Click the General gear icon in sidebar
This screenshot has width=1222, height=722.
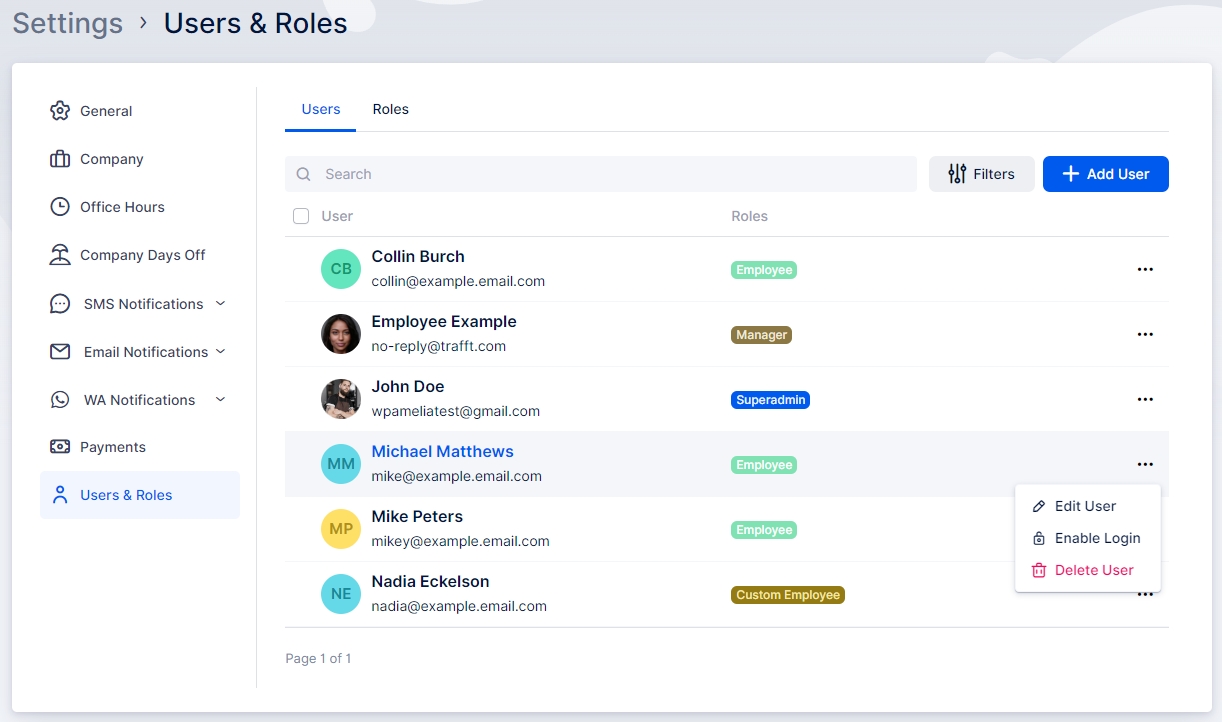[60, 111]
